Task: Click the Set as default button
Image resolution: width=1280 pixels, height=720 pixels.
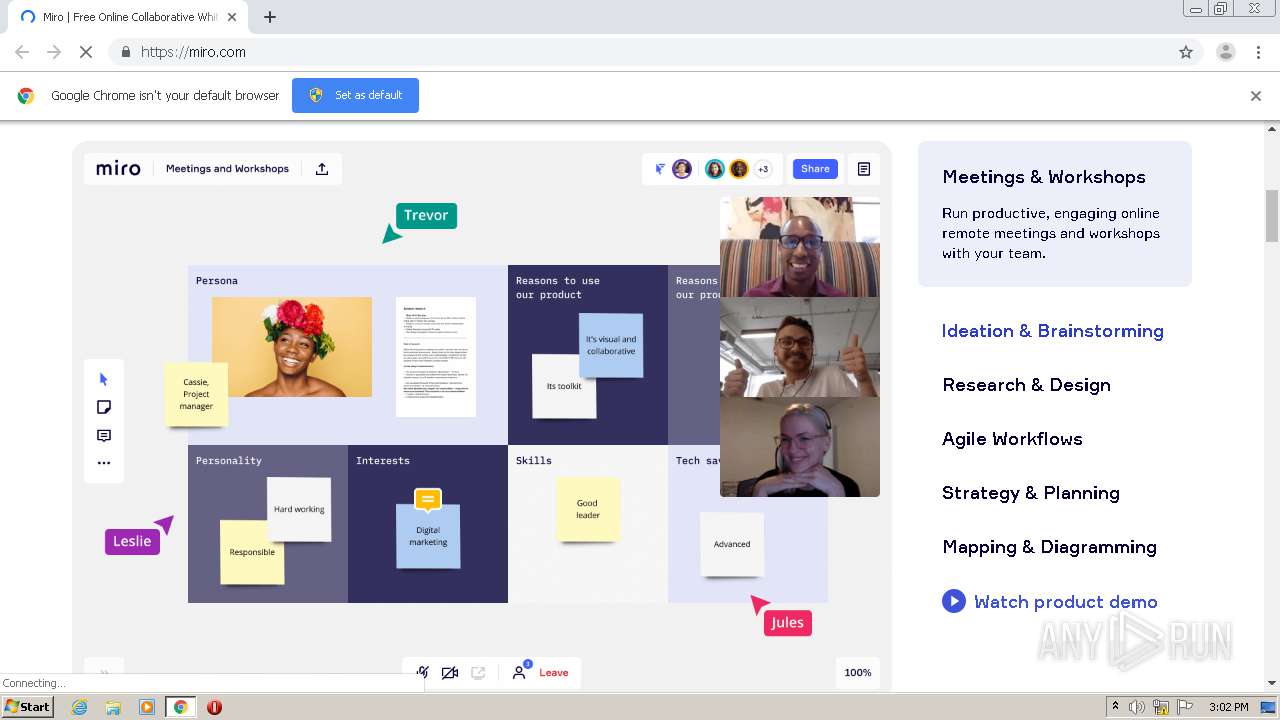Action: (355, 95)
